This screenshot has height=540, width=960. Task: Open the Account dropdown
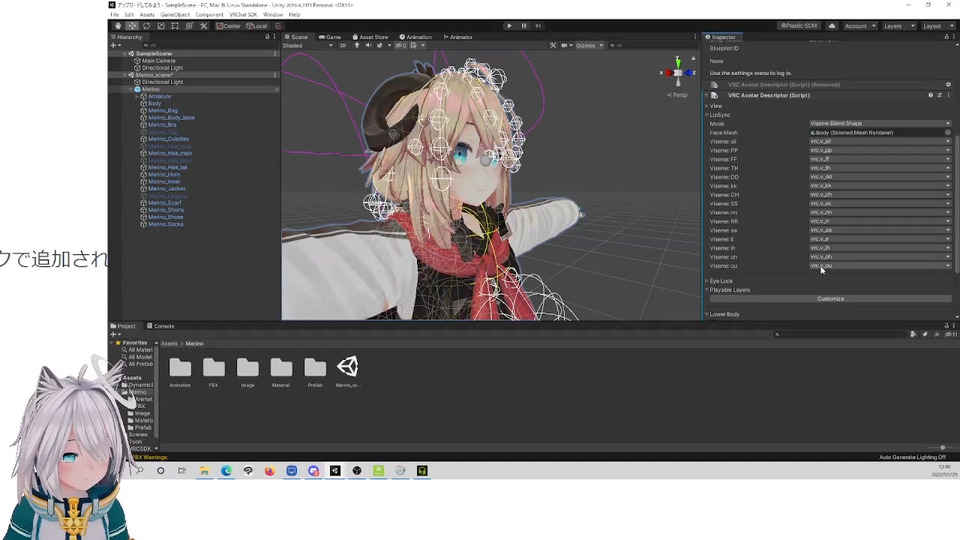click(860, 26)
